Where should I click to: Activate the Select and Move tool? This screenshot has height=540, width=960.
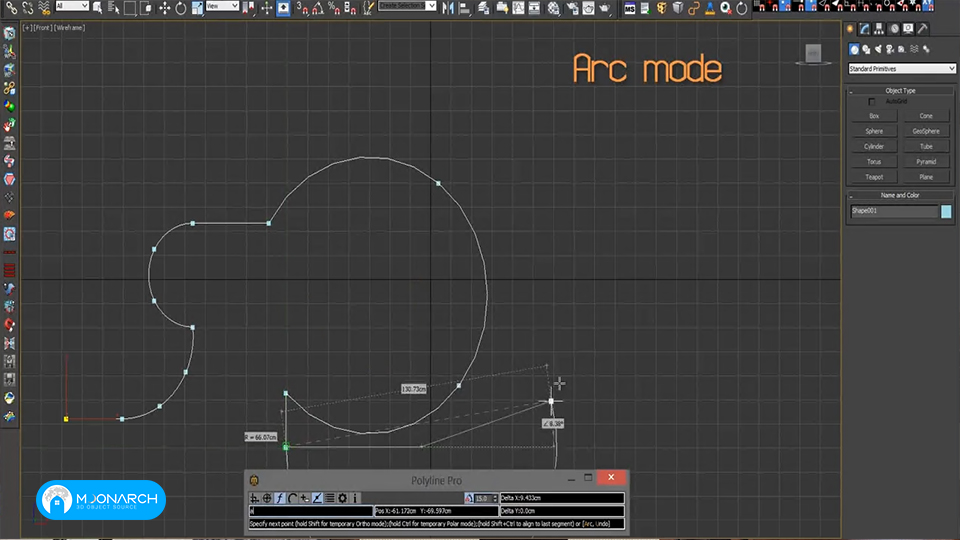coord(164,8)
